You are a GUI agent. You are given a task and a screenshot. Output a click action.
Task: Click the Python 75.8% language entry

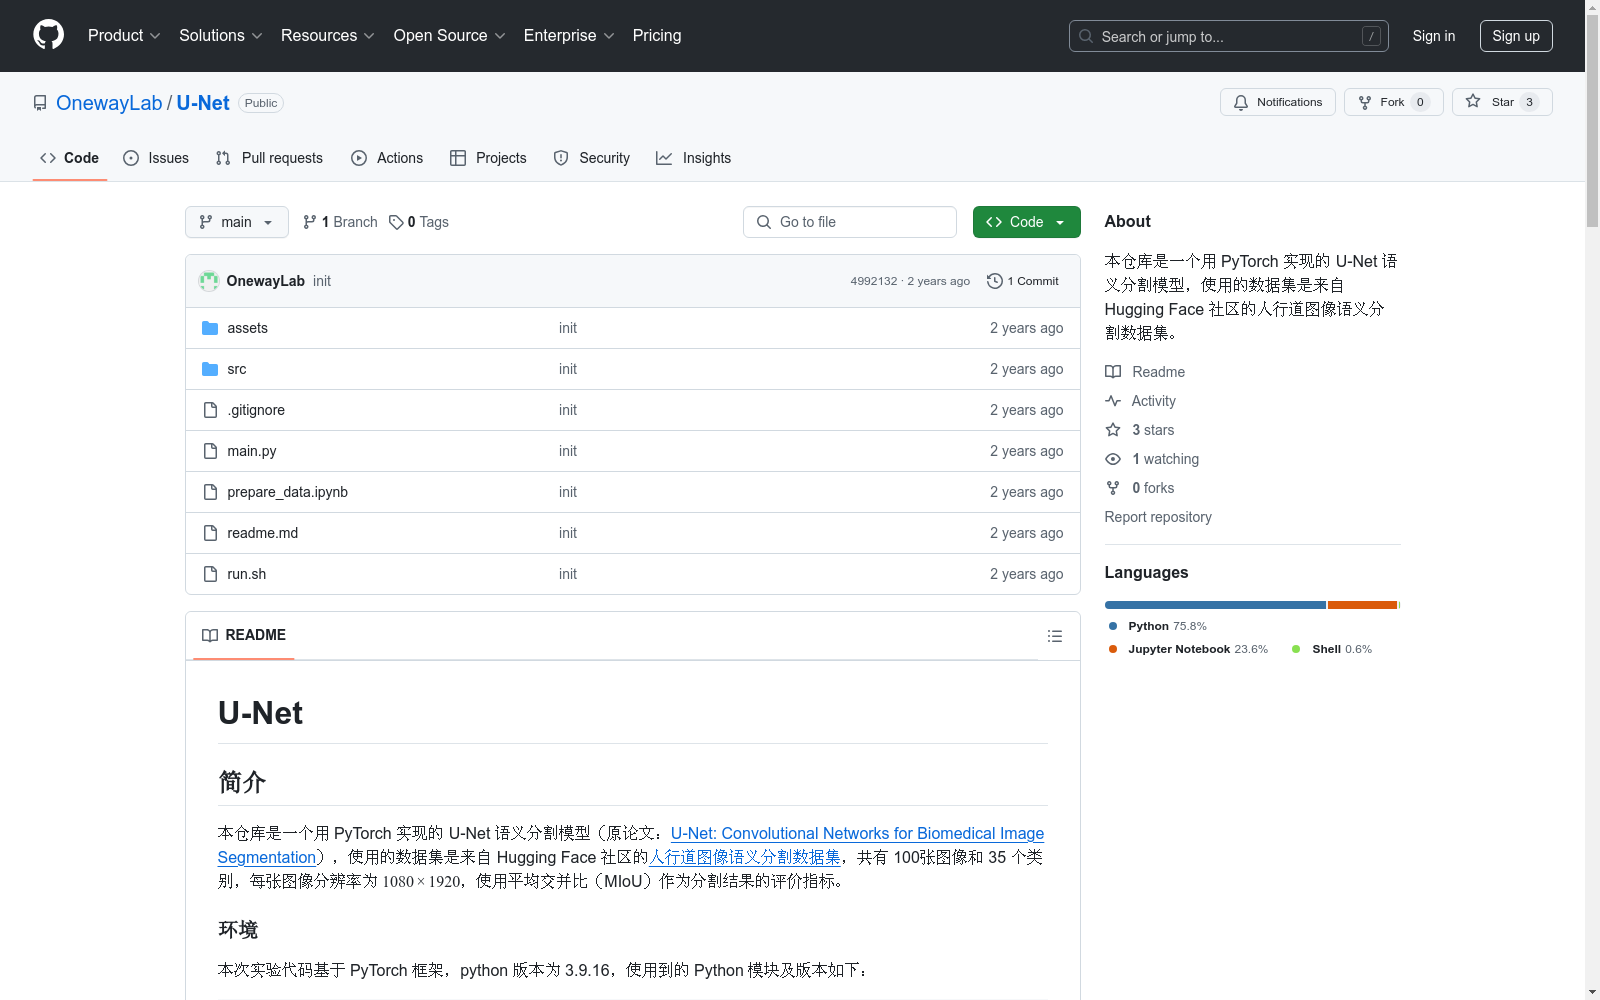(1158, 626)
